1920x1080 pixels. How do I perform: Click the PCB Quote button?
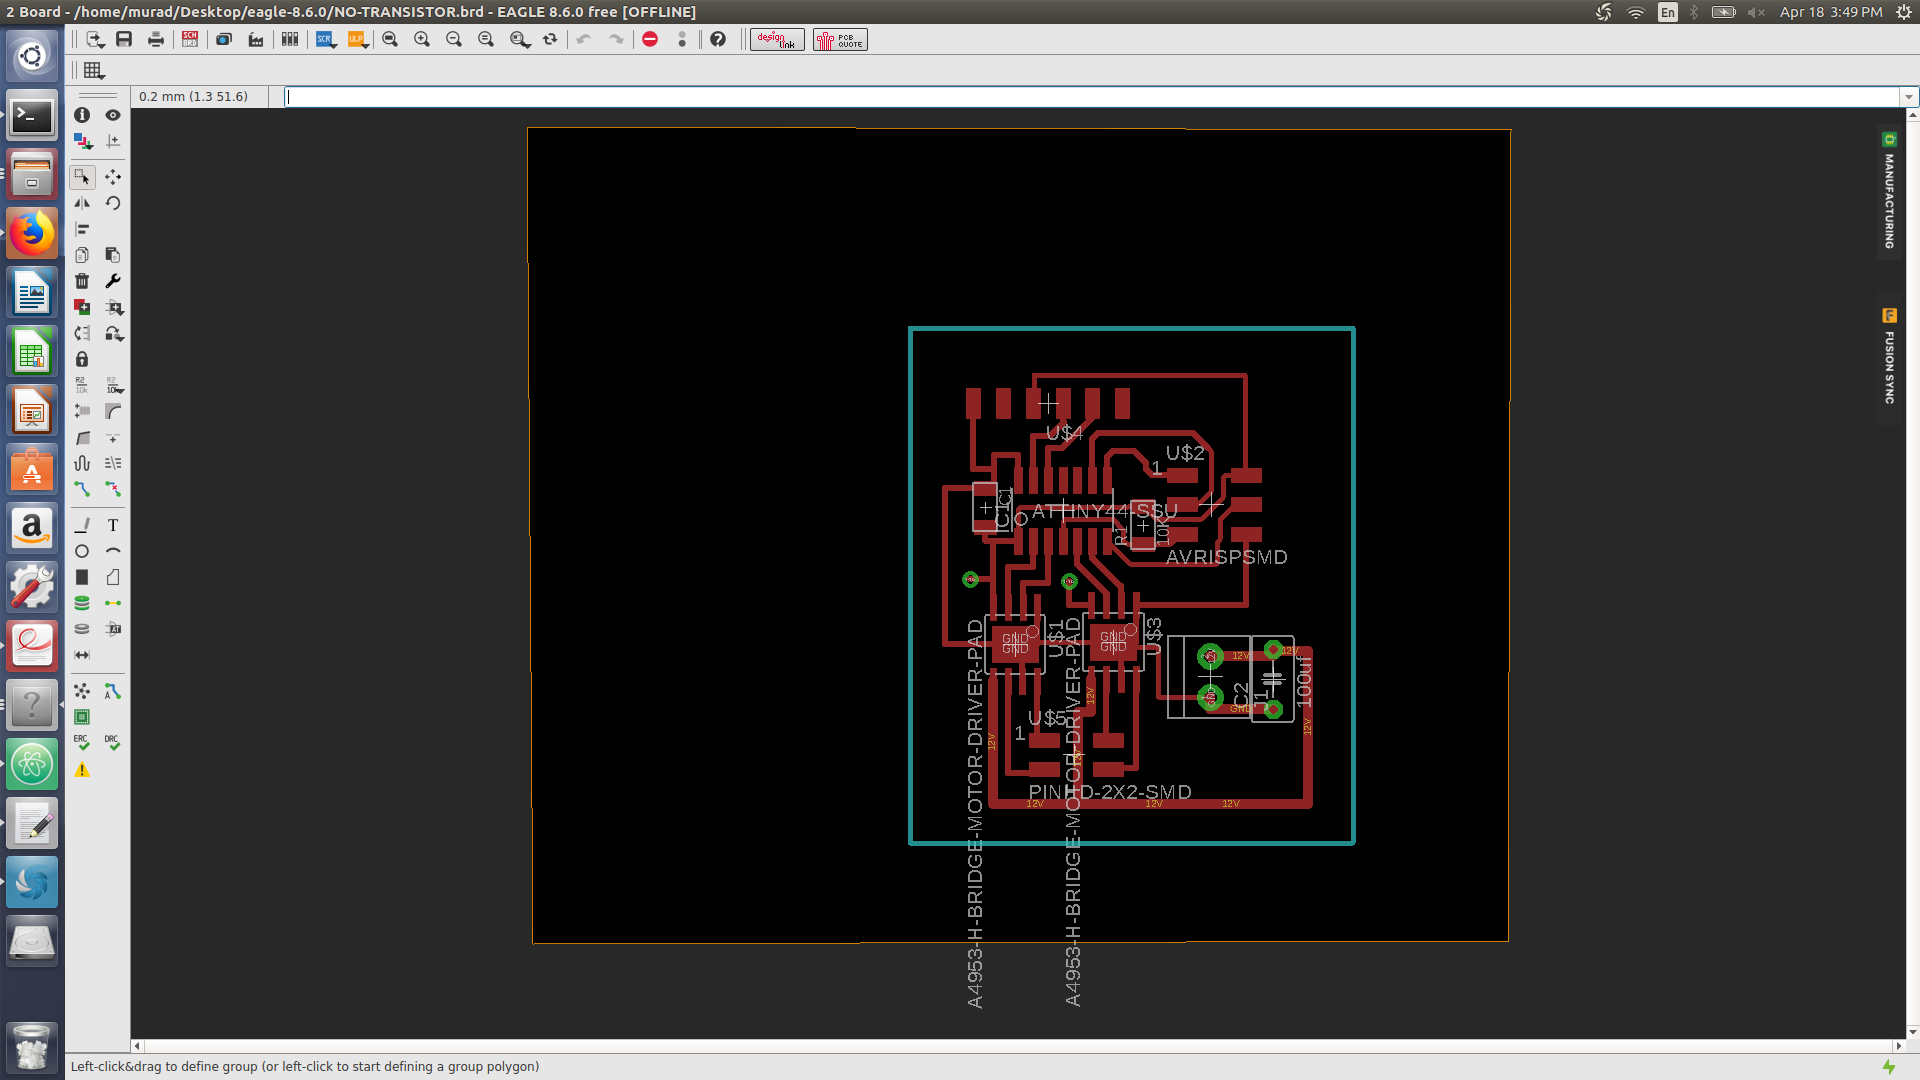(x=840, y=40)
